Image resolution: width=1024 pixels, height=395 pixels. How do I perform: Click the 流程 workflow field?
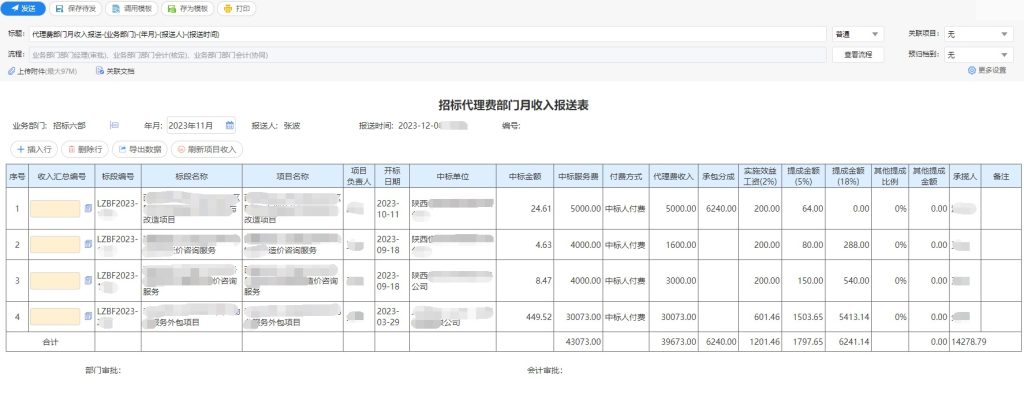[428, 55]
